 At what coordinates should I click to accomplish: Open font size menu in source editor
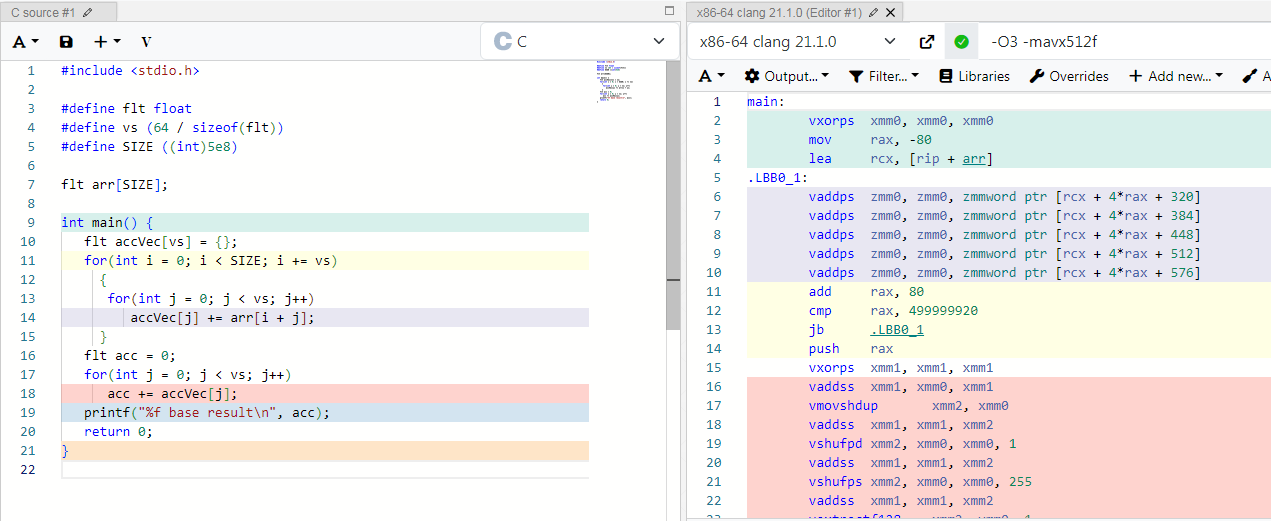tap(26, 42)
